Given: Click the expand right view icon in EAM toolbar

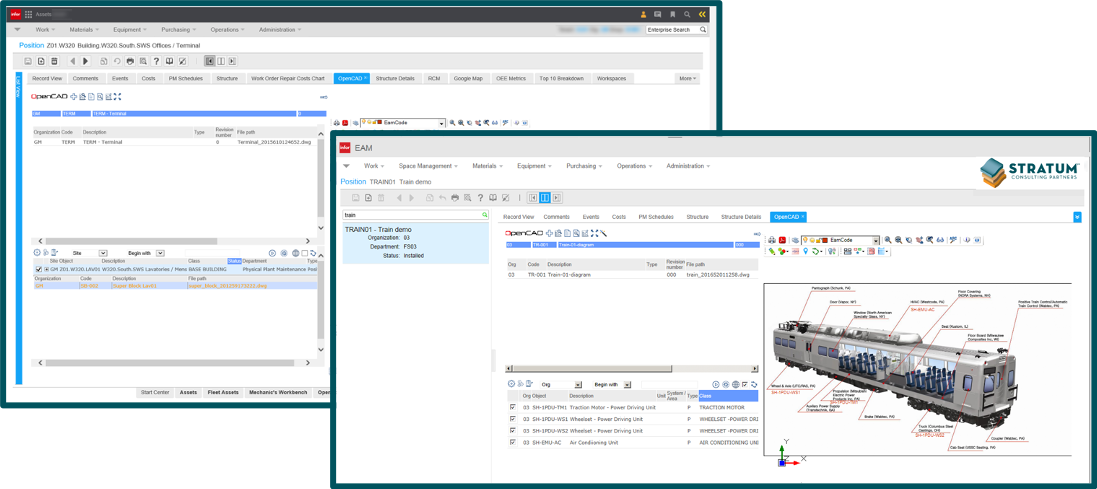Looking at the screenshot, I should [x=557, y=198].
